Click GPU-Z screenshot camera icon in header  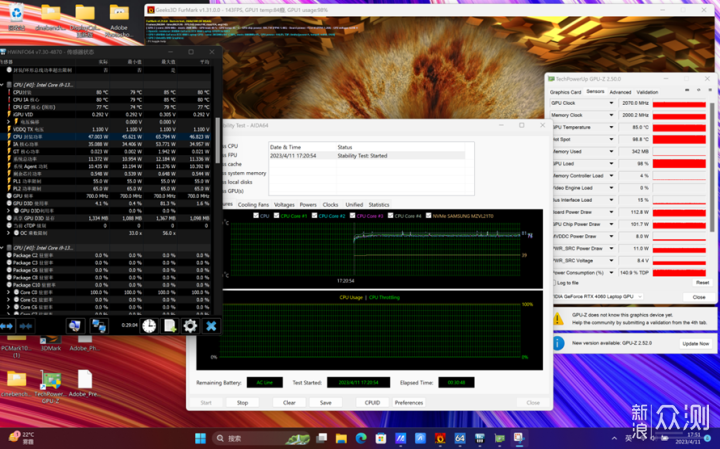(687, 90)
